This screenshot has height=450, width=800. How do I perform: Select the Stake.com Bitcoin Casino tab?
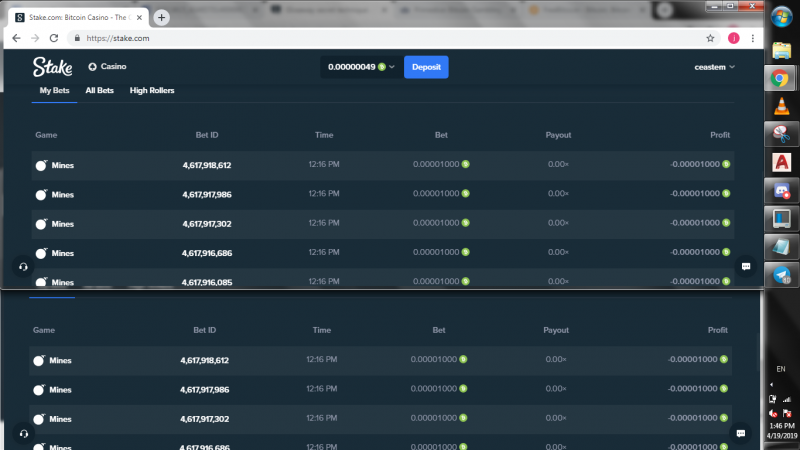pyautogui.click(x=79, y=17)
